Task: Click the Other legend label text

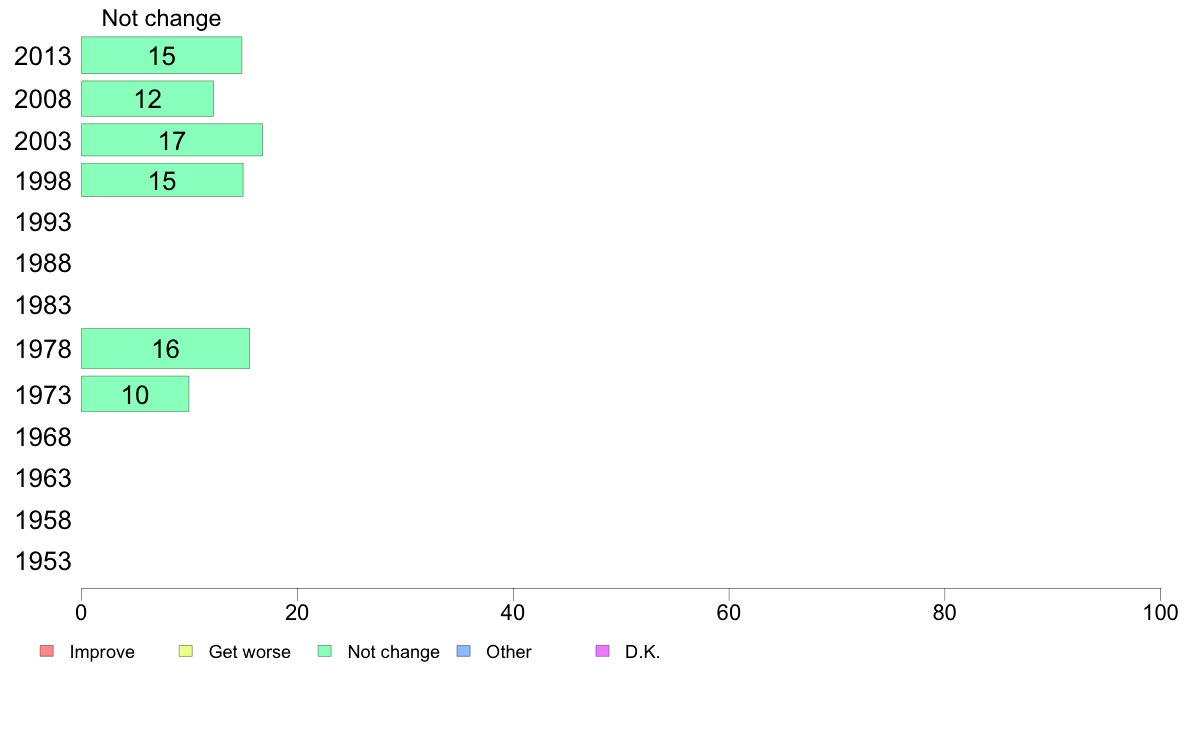Action: (x=508, y=652)
